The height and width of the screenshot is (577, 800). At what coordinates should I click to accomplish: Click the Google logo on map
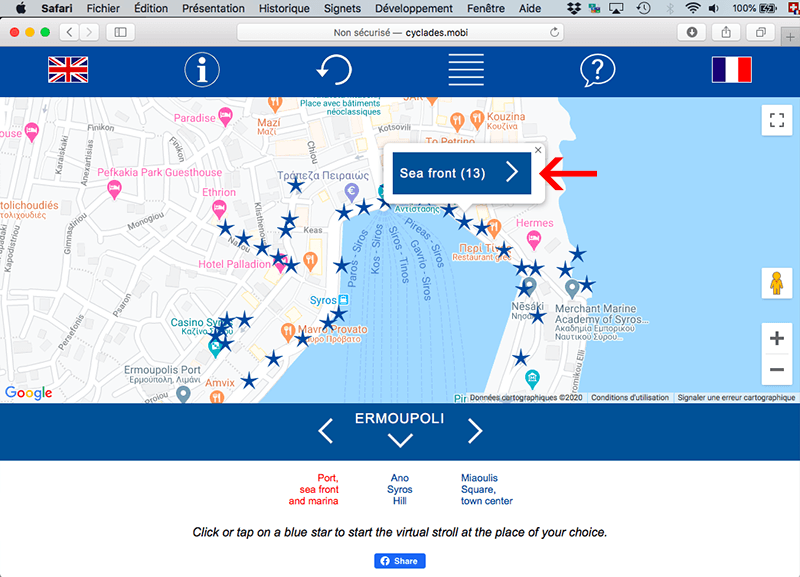pyautogui.click(x=29, y=393)
